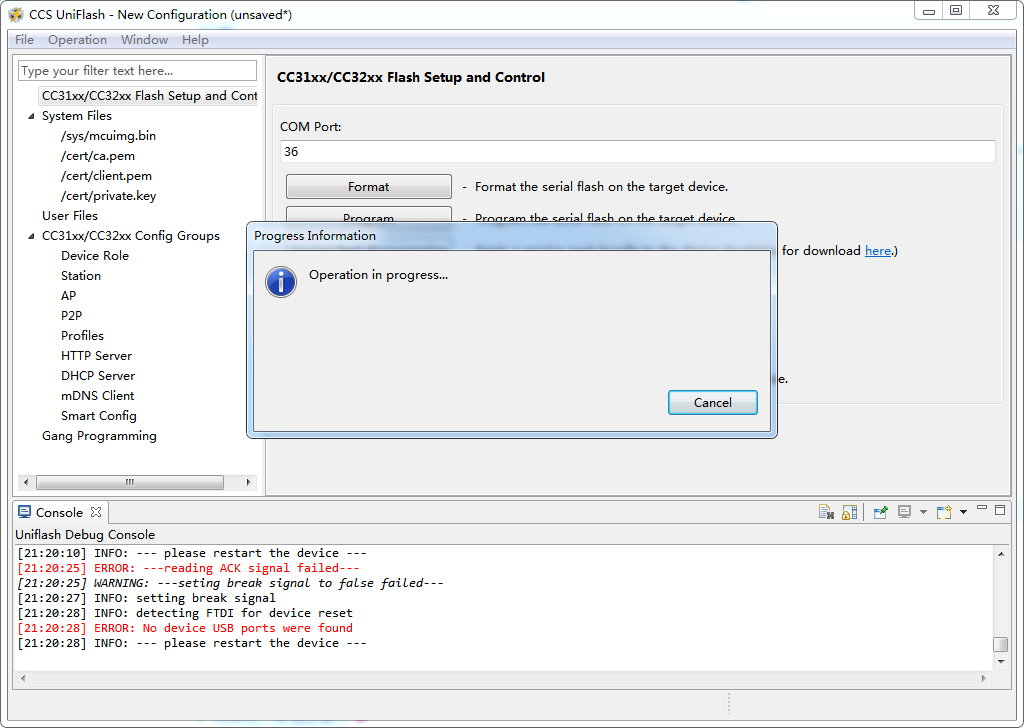Image resolution: width=1024 pixels, height=728 pixels.
Task: Open the Help menu
Action: [x=195, y=40]
